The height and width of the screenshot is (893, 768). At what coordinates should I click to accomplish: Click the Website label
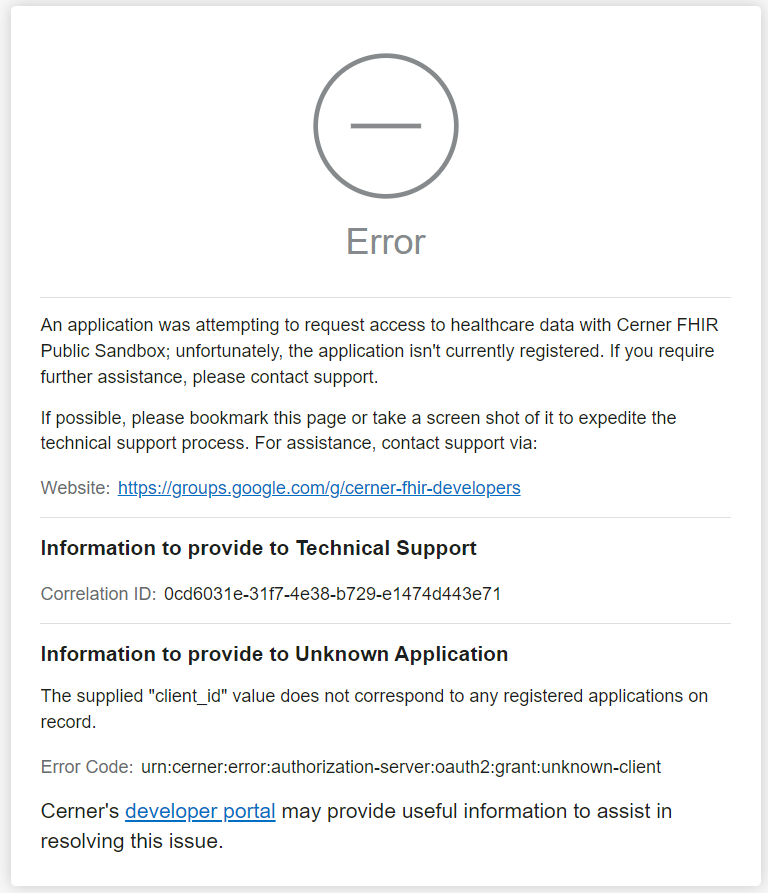(x=75, y=488)
